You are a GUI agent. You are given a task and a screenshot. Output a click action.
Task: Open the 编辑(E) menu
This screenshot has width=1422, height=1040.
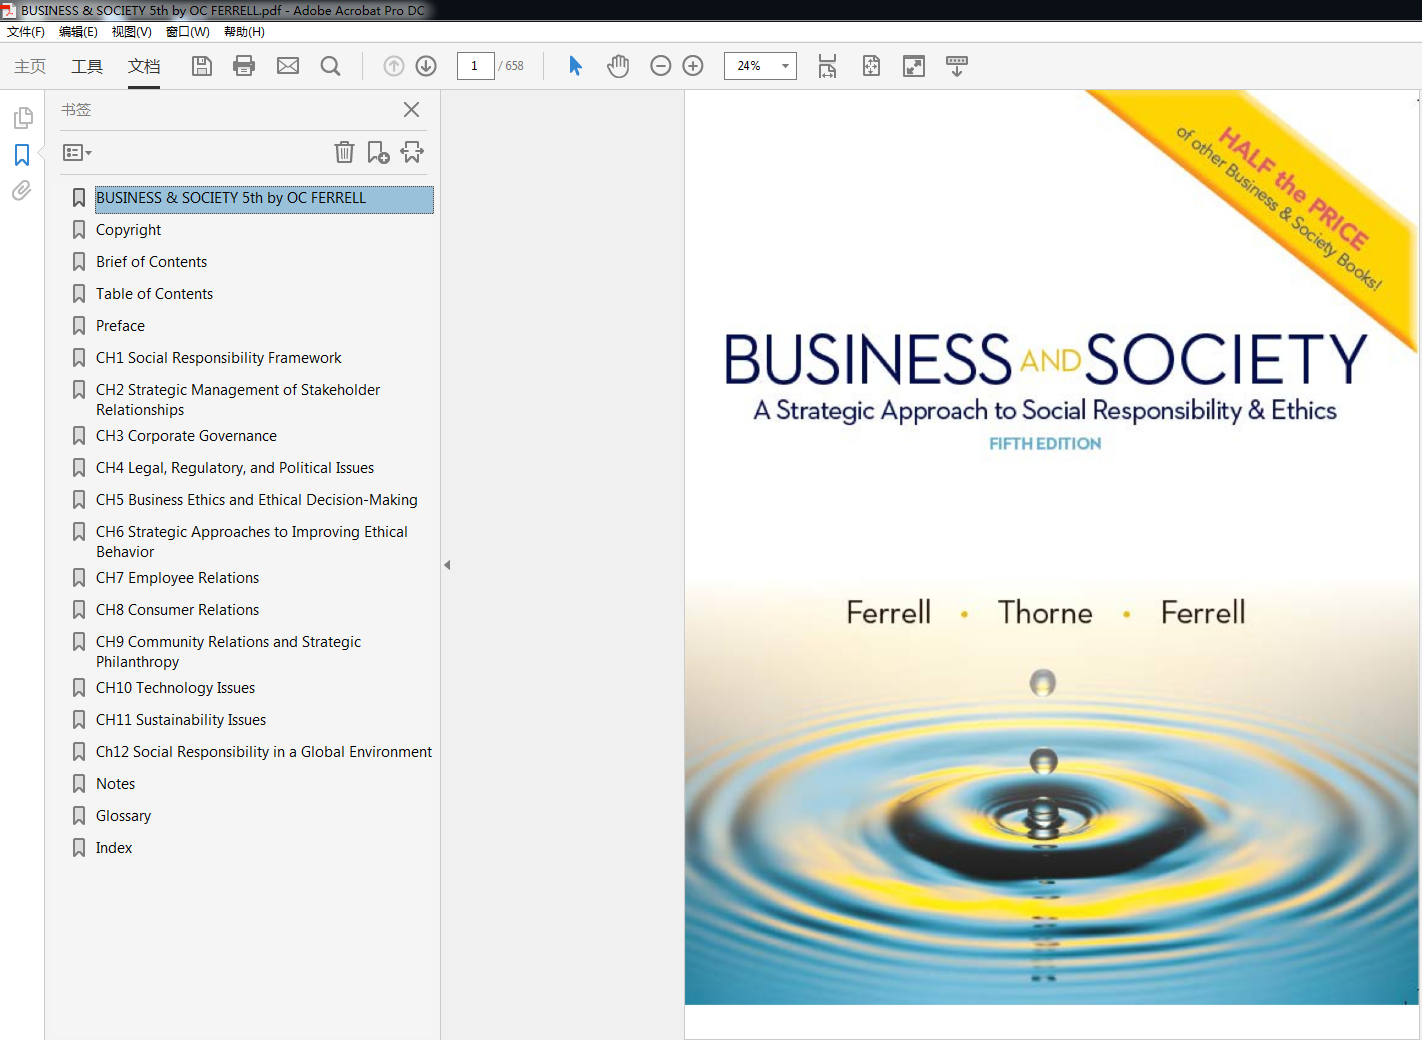point(78,32)
